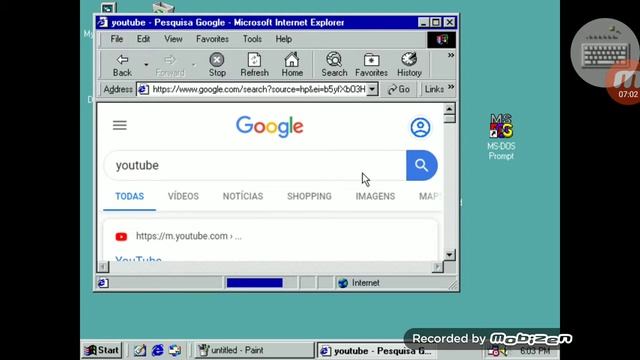Click the blue magnifier search button
This screenshot has width=640, height=360.
422,165
